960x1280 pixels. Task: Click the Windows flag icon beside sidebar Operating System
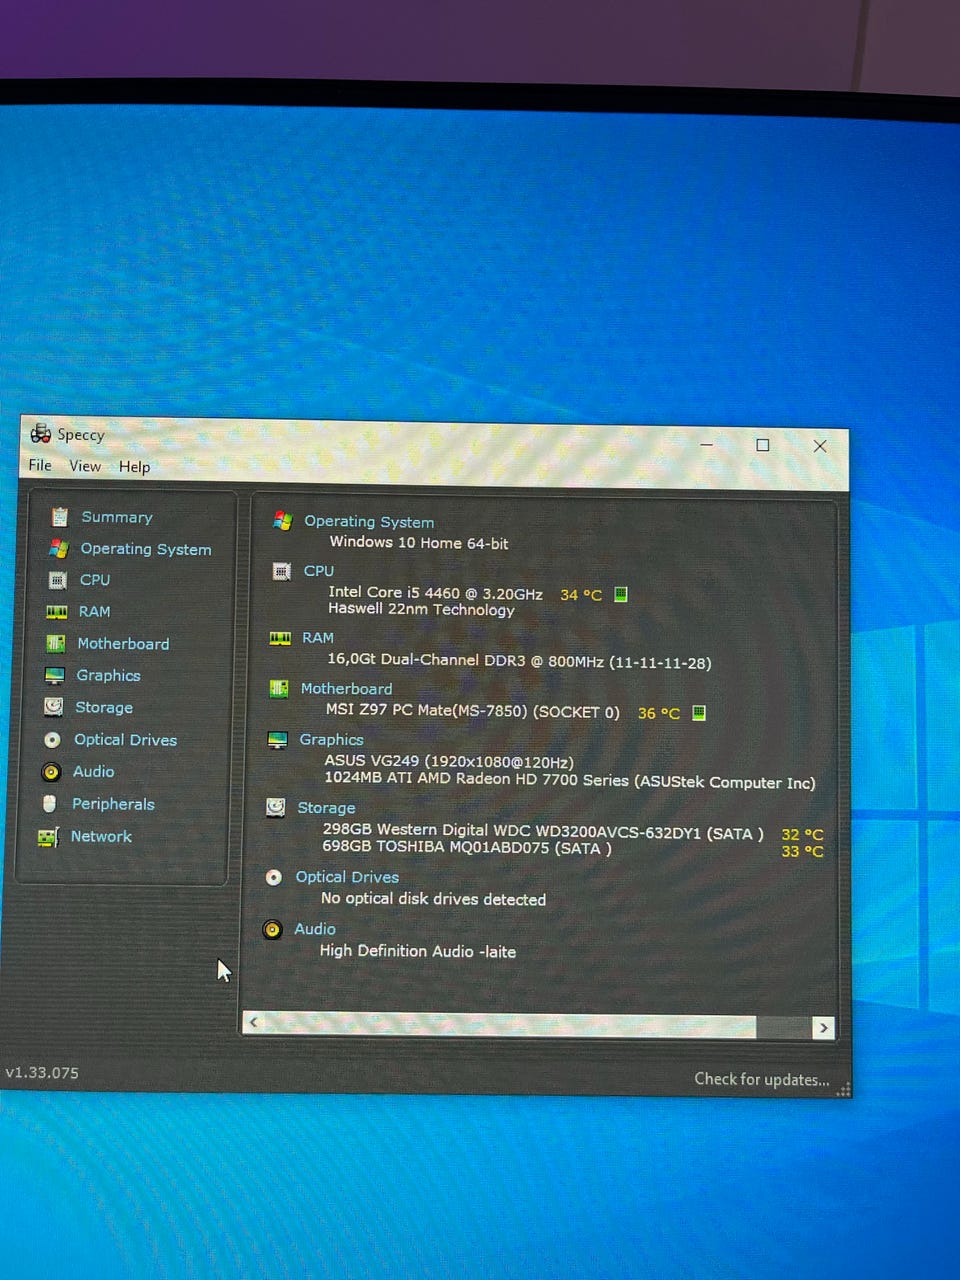59,549
